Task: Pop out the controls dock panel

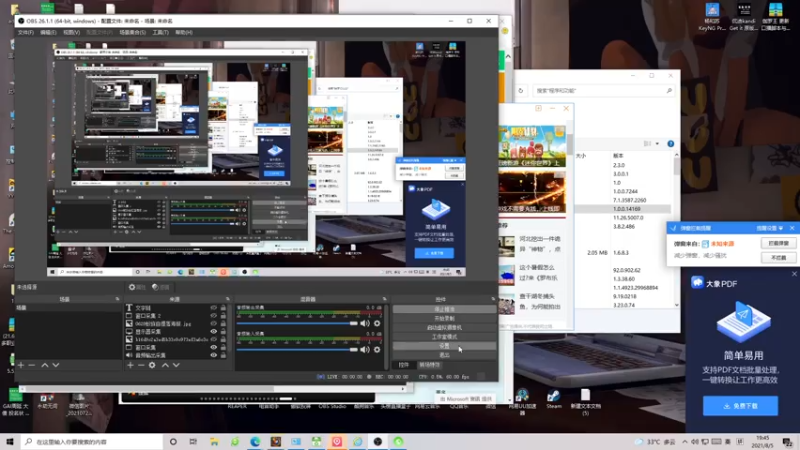Action: click(493, 299)
